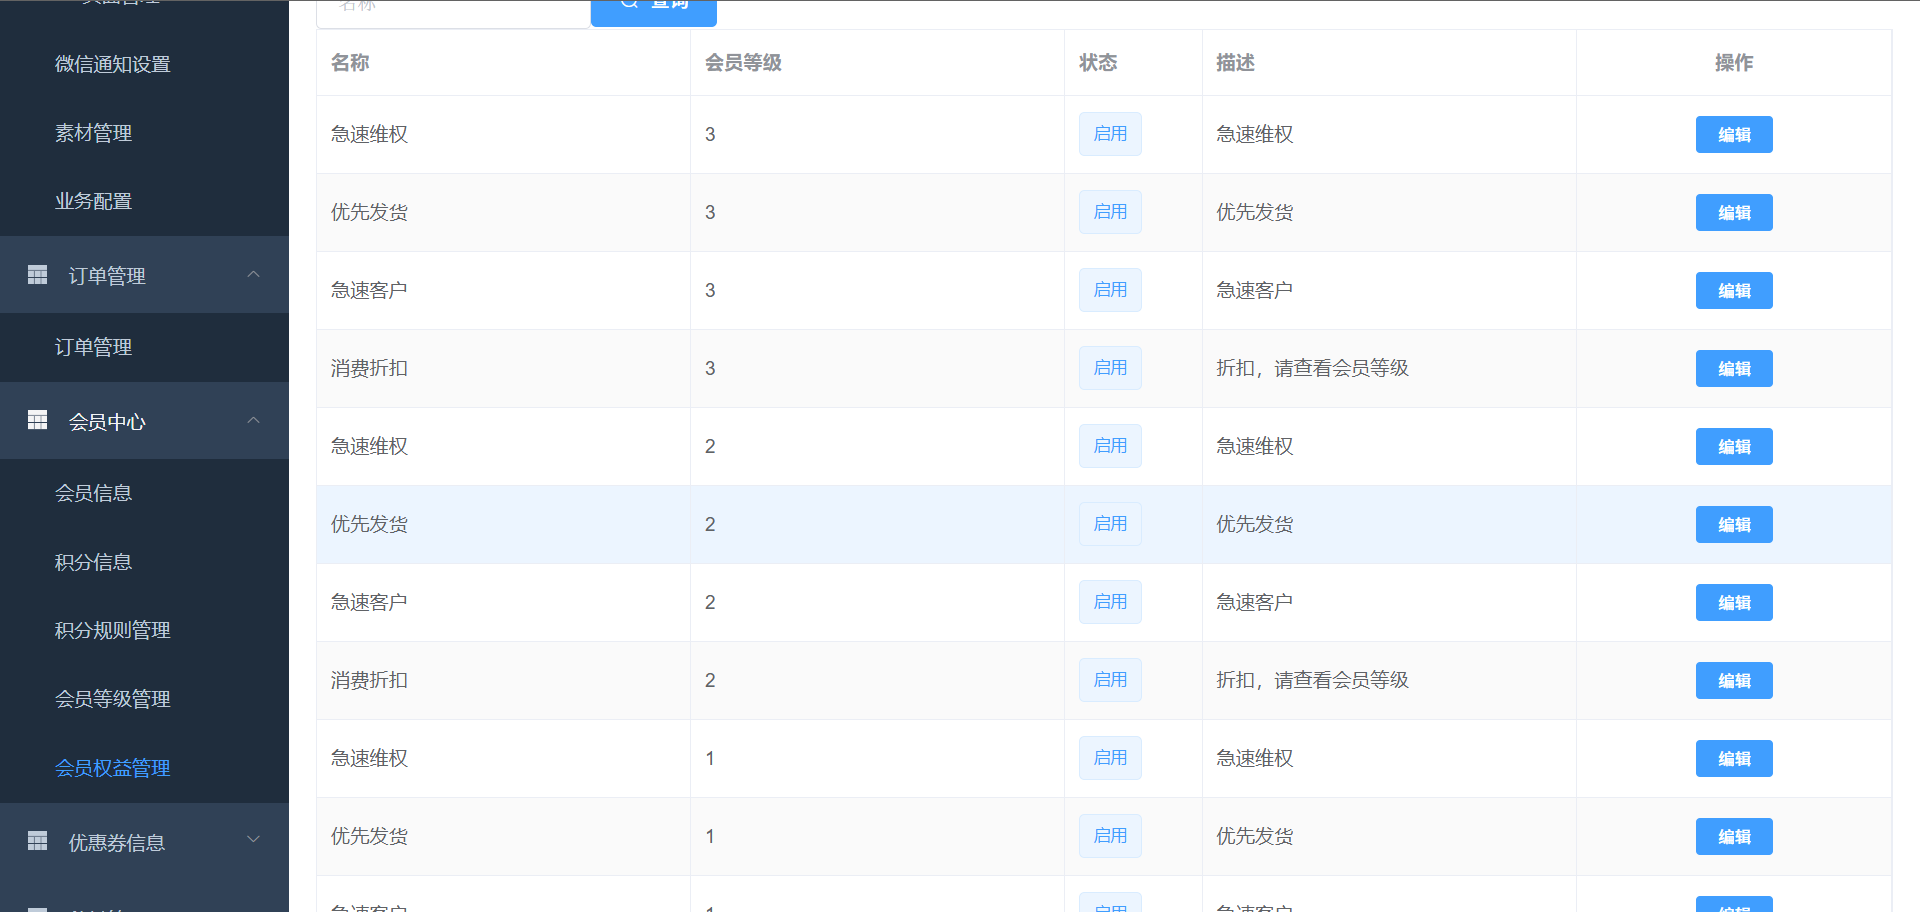
Task: Expand the 优惠券信息 section chevron
Action: 253,840
